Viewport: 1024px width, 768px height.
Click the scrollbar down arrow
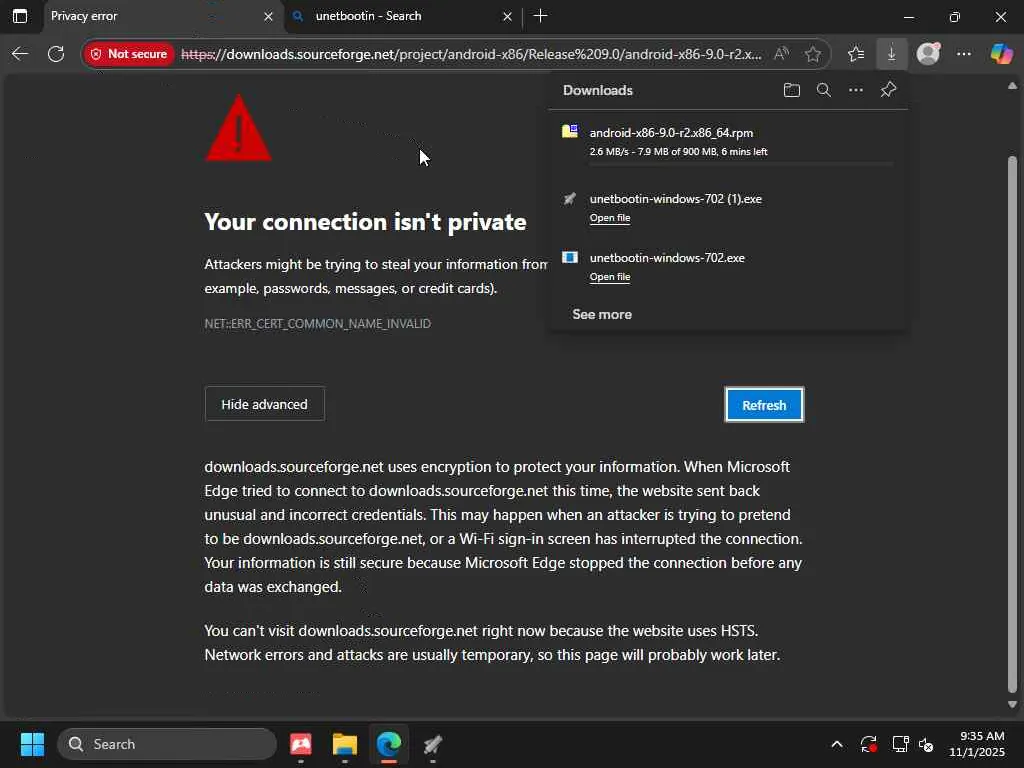coord(1012,705)
